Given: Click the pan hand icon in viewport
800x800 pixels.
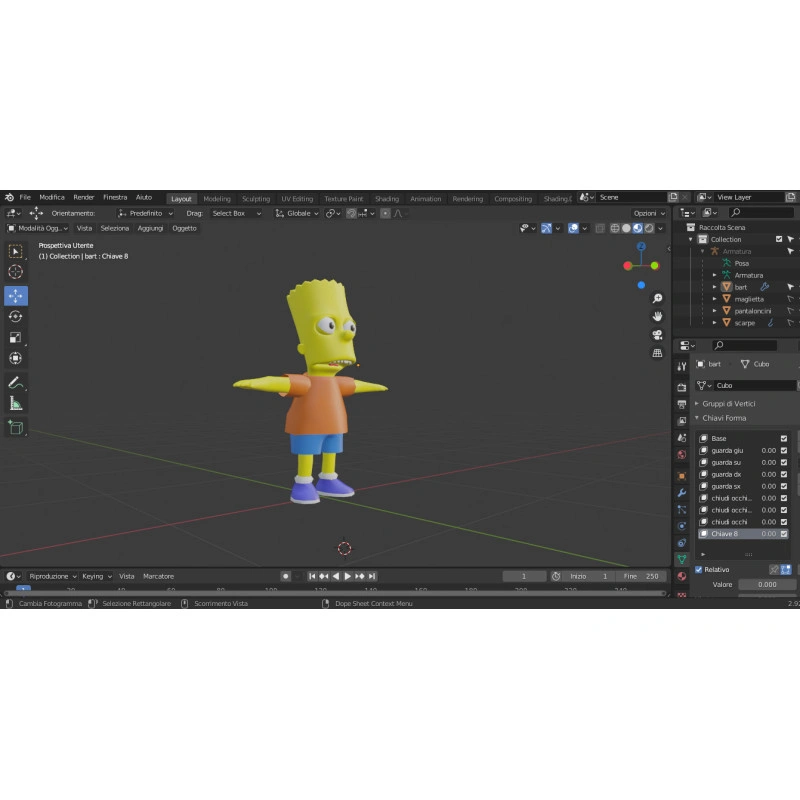Looking at the screenshot, I should coord(657,316).
